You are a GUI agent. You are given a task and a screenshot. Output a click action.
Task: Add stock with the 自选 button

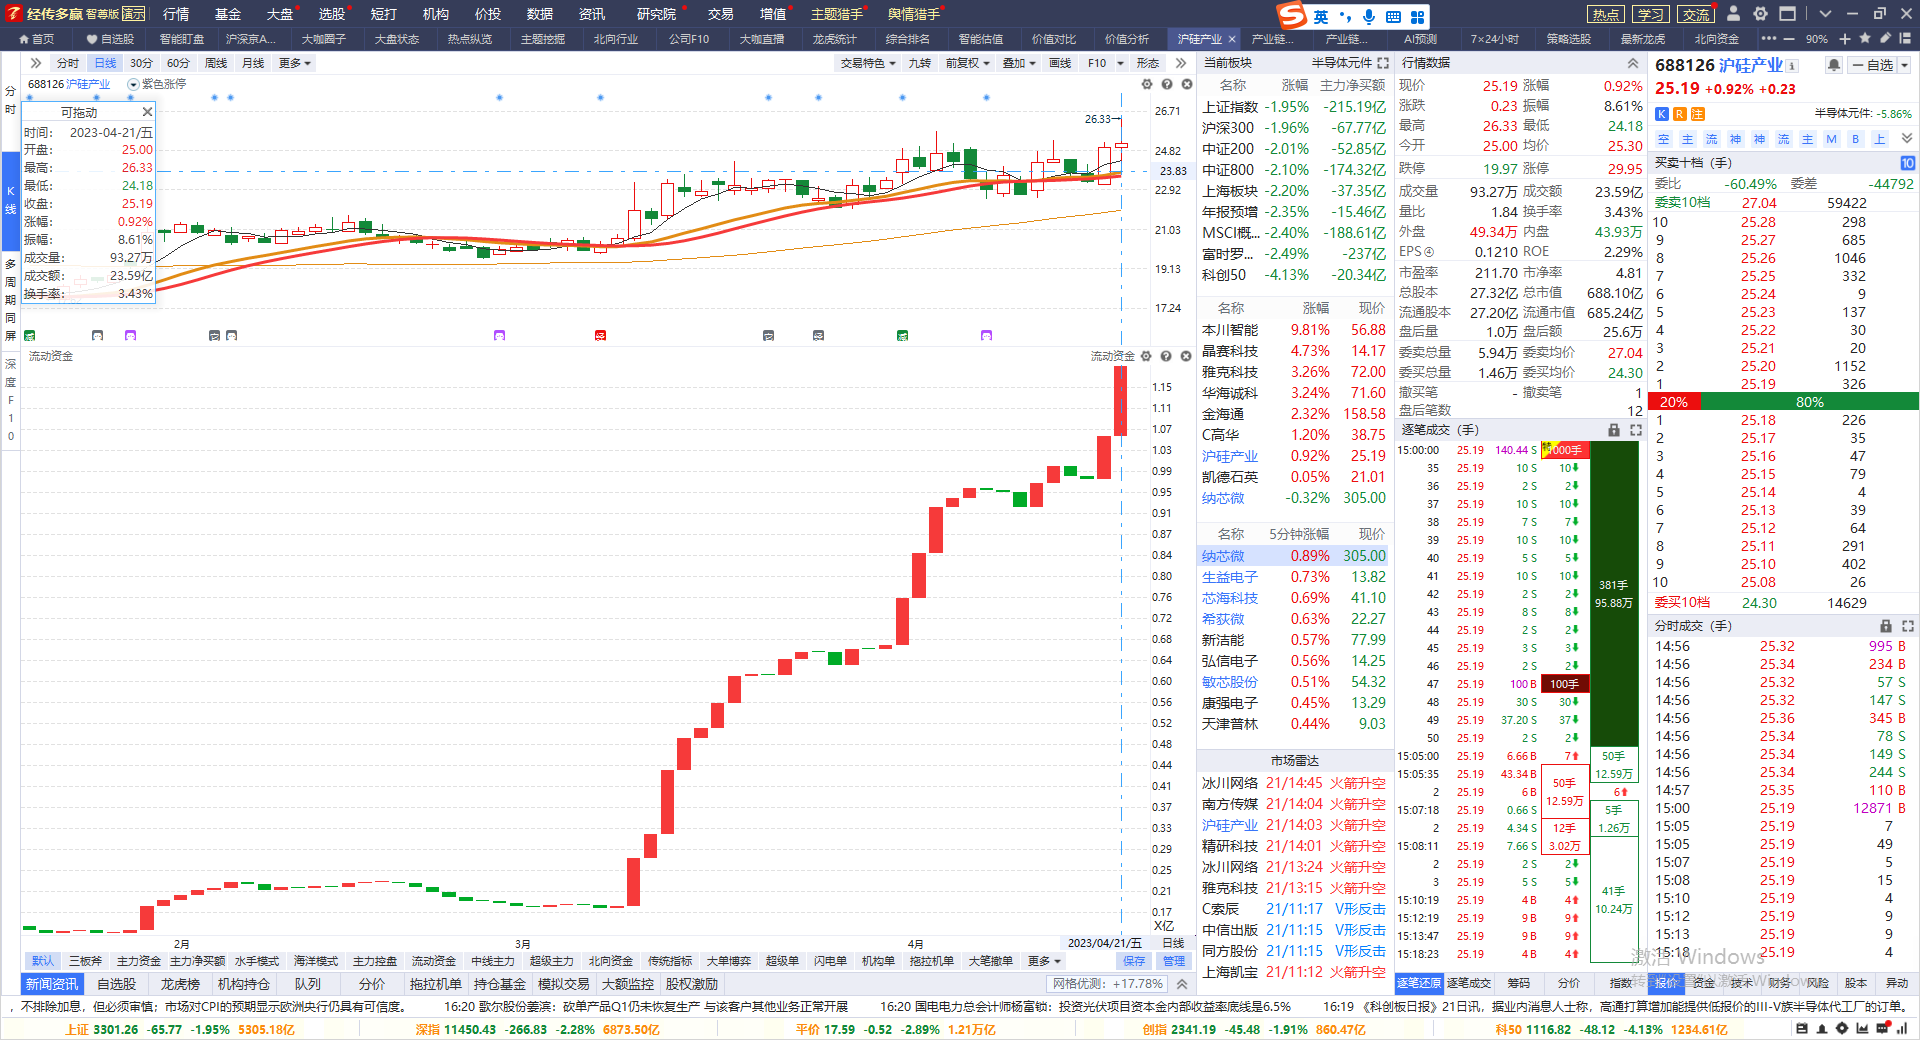[1872, 65]
